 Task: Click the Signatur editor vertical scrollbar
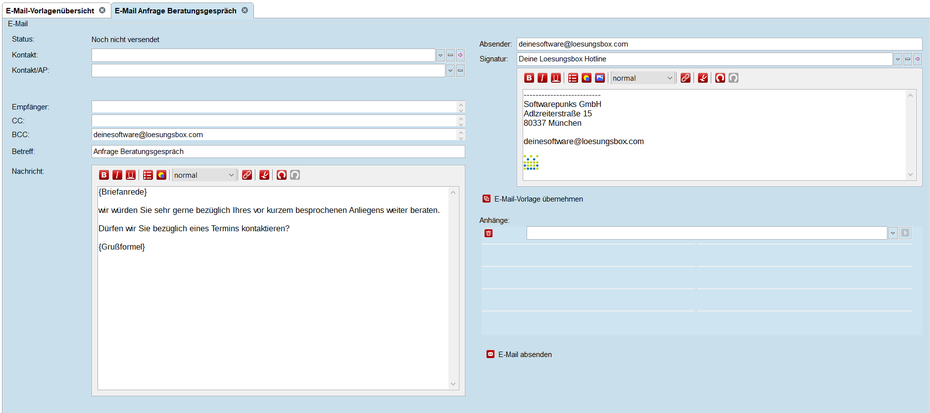(x=911, y=135)
